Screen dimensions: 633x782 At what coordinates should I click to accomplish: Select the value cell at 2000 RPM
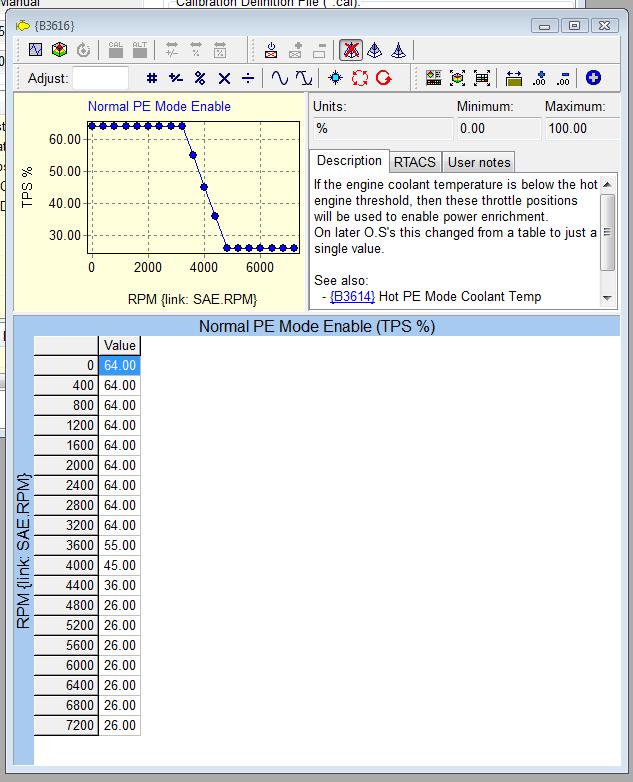pos(120,465)
